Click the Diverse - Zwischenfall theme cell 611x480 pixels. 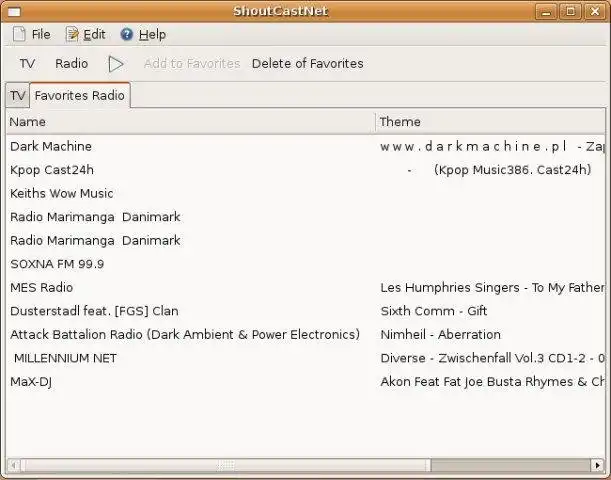point(493,358)
